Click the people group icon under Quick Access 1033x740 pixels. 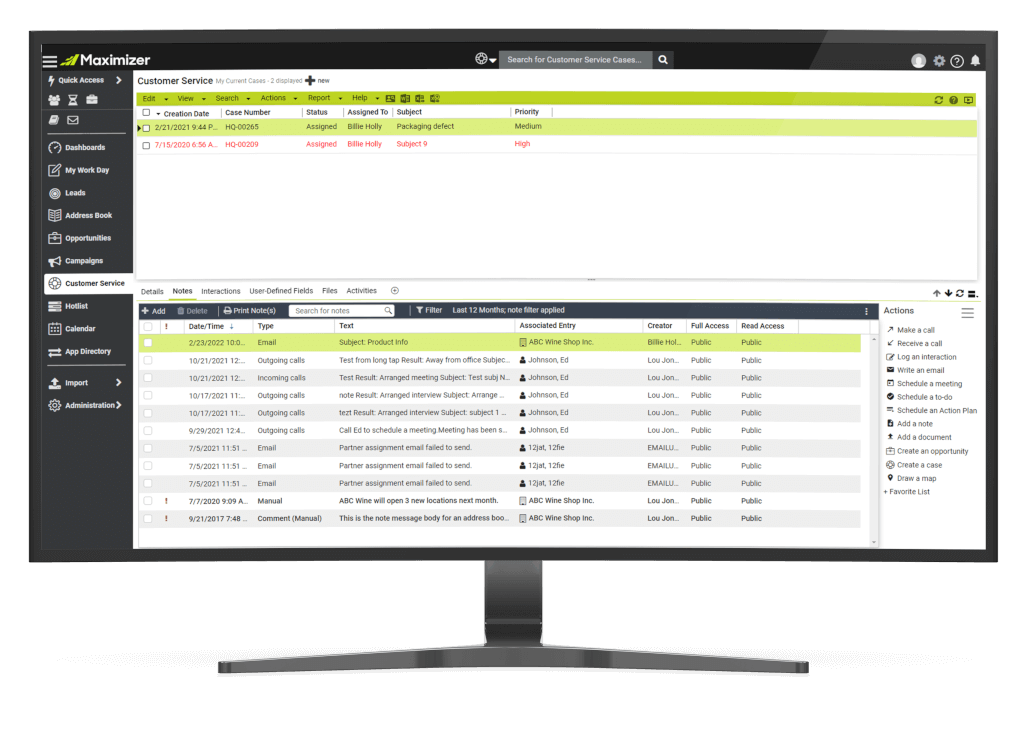pyautogui.click(x=54, y=100)
